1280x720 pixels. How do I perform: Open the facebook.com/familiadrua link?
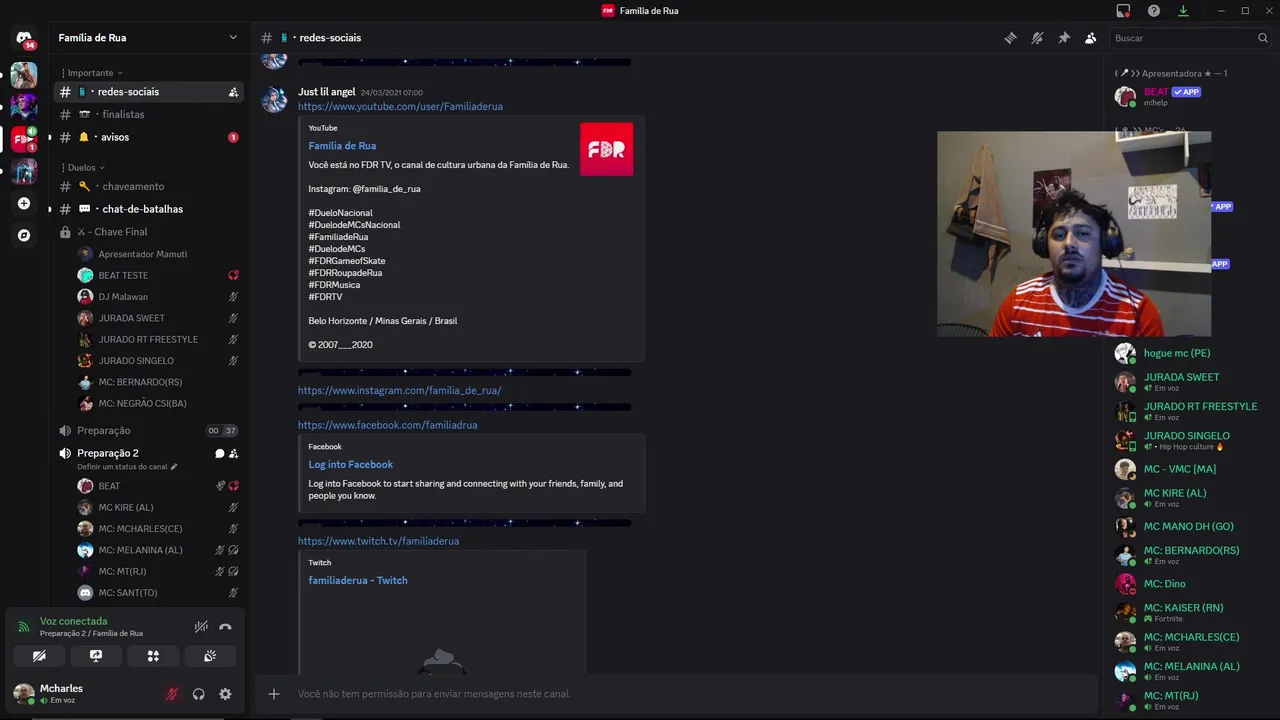387,425
